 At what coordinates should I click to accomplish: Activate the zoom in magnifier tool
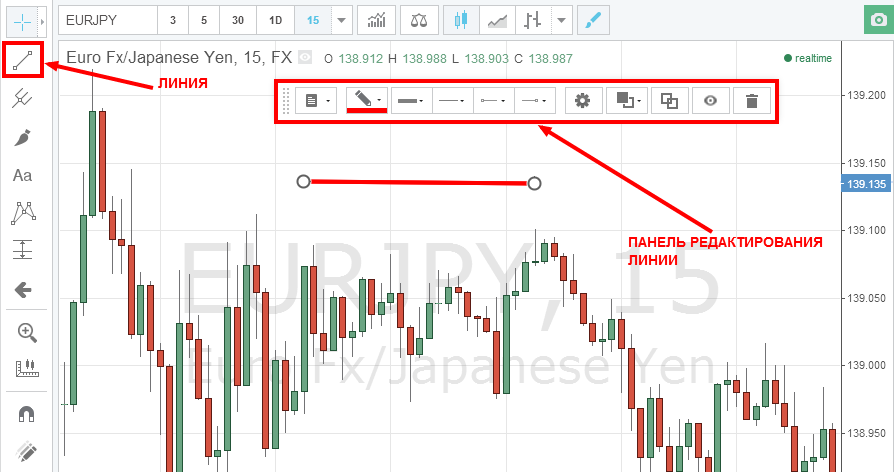click(x=27, y=332)
